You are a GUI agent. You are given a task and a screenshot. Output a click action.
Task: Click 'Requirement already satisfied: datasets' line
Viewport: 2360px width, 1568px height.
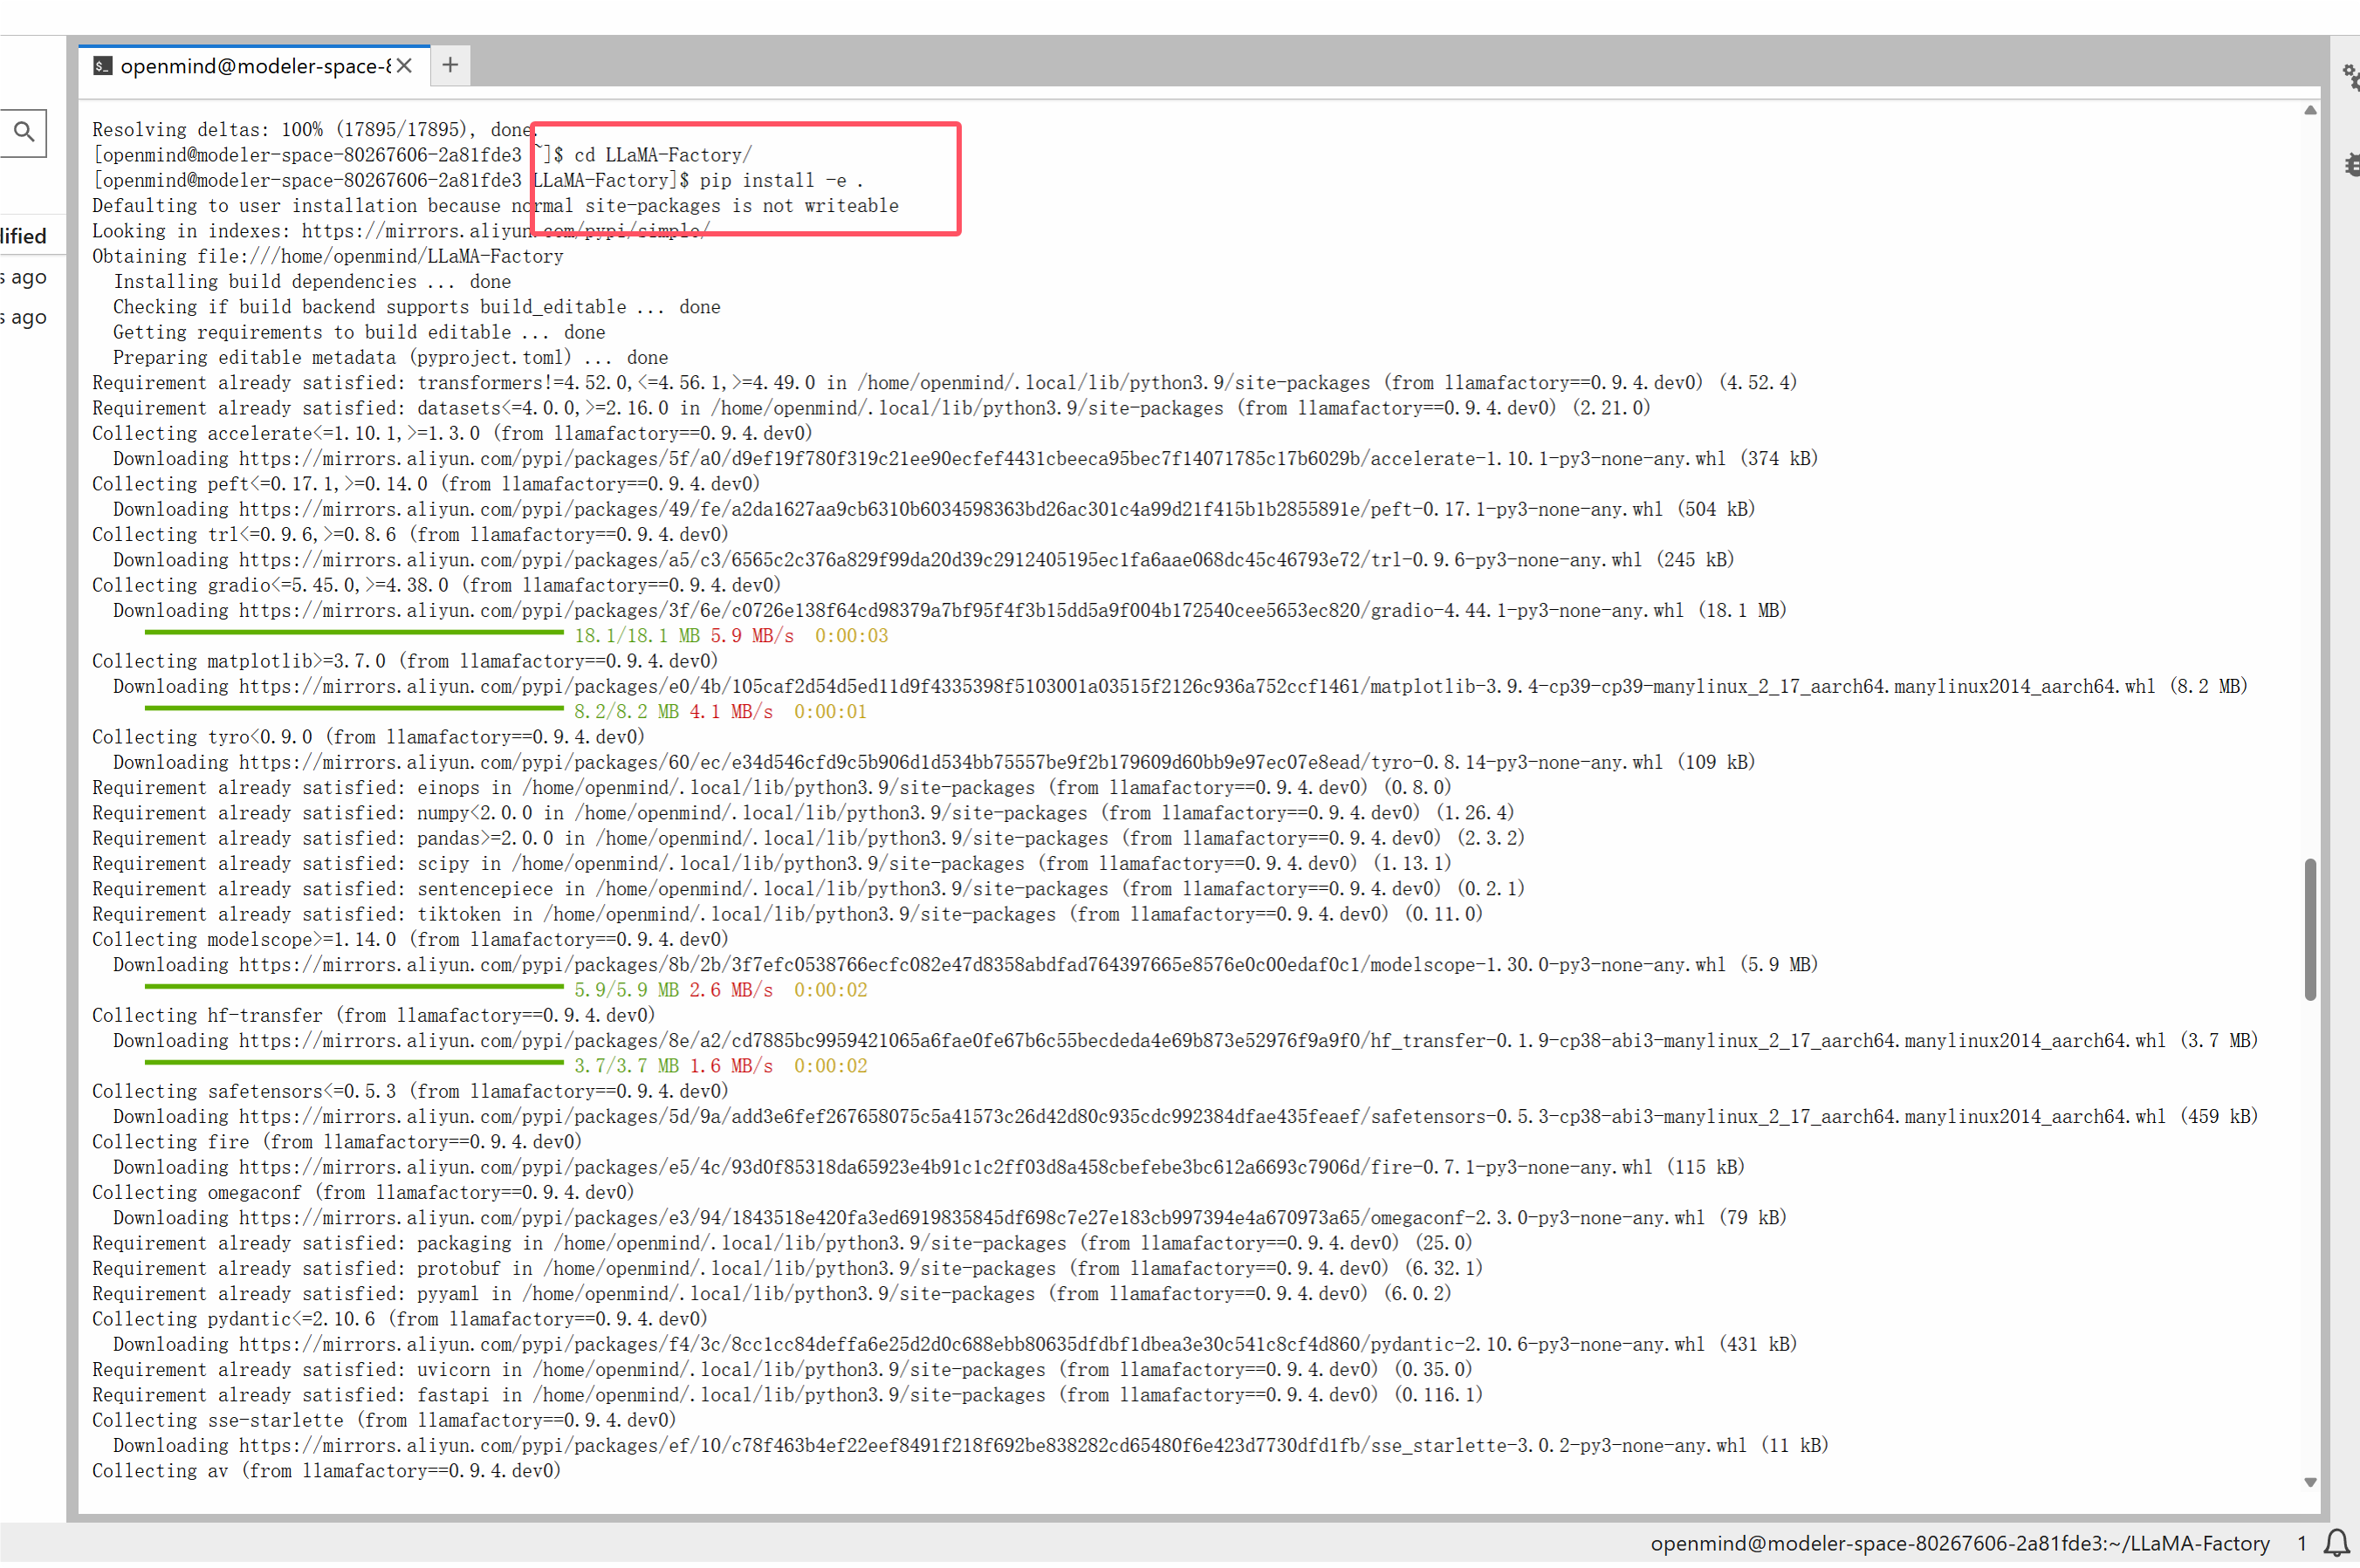tap(871, 408)
